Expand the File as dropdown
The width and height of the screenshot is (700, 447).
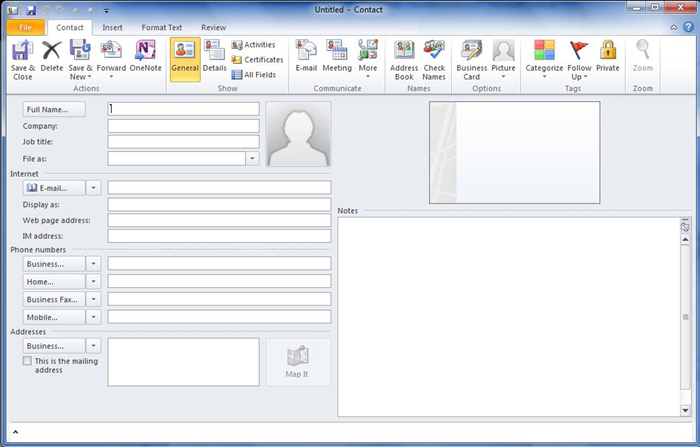[x=252, y=159]
